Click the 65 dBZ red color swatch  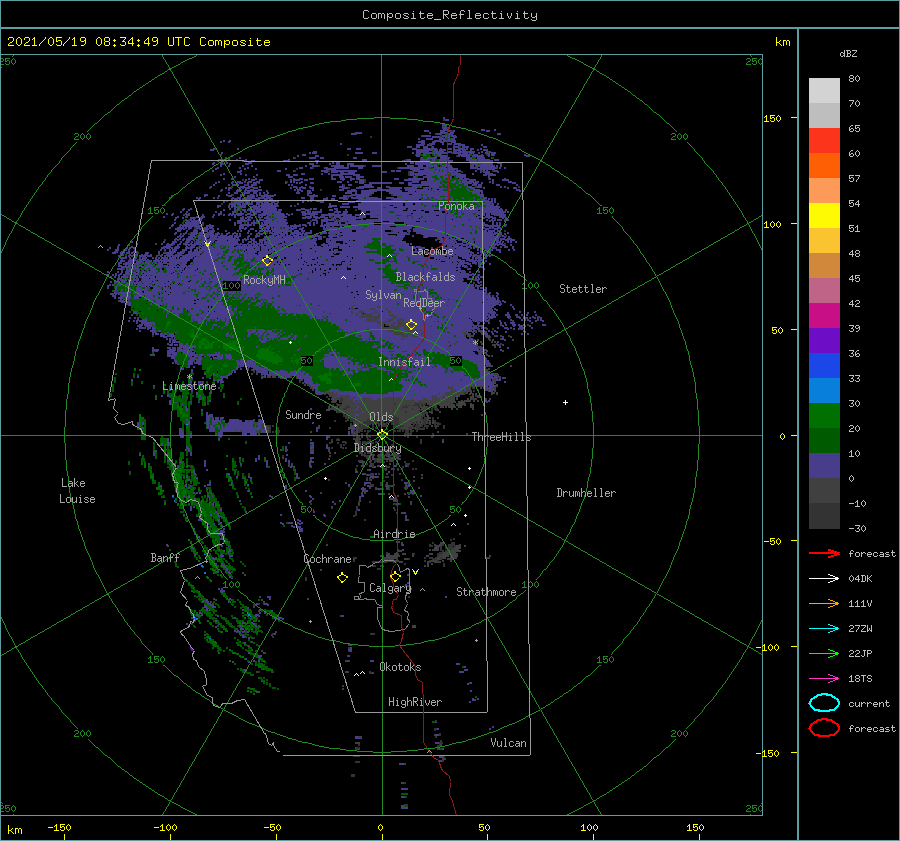pyautogui.click(x=824, y=141)
